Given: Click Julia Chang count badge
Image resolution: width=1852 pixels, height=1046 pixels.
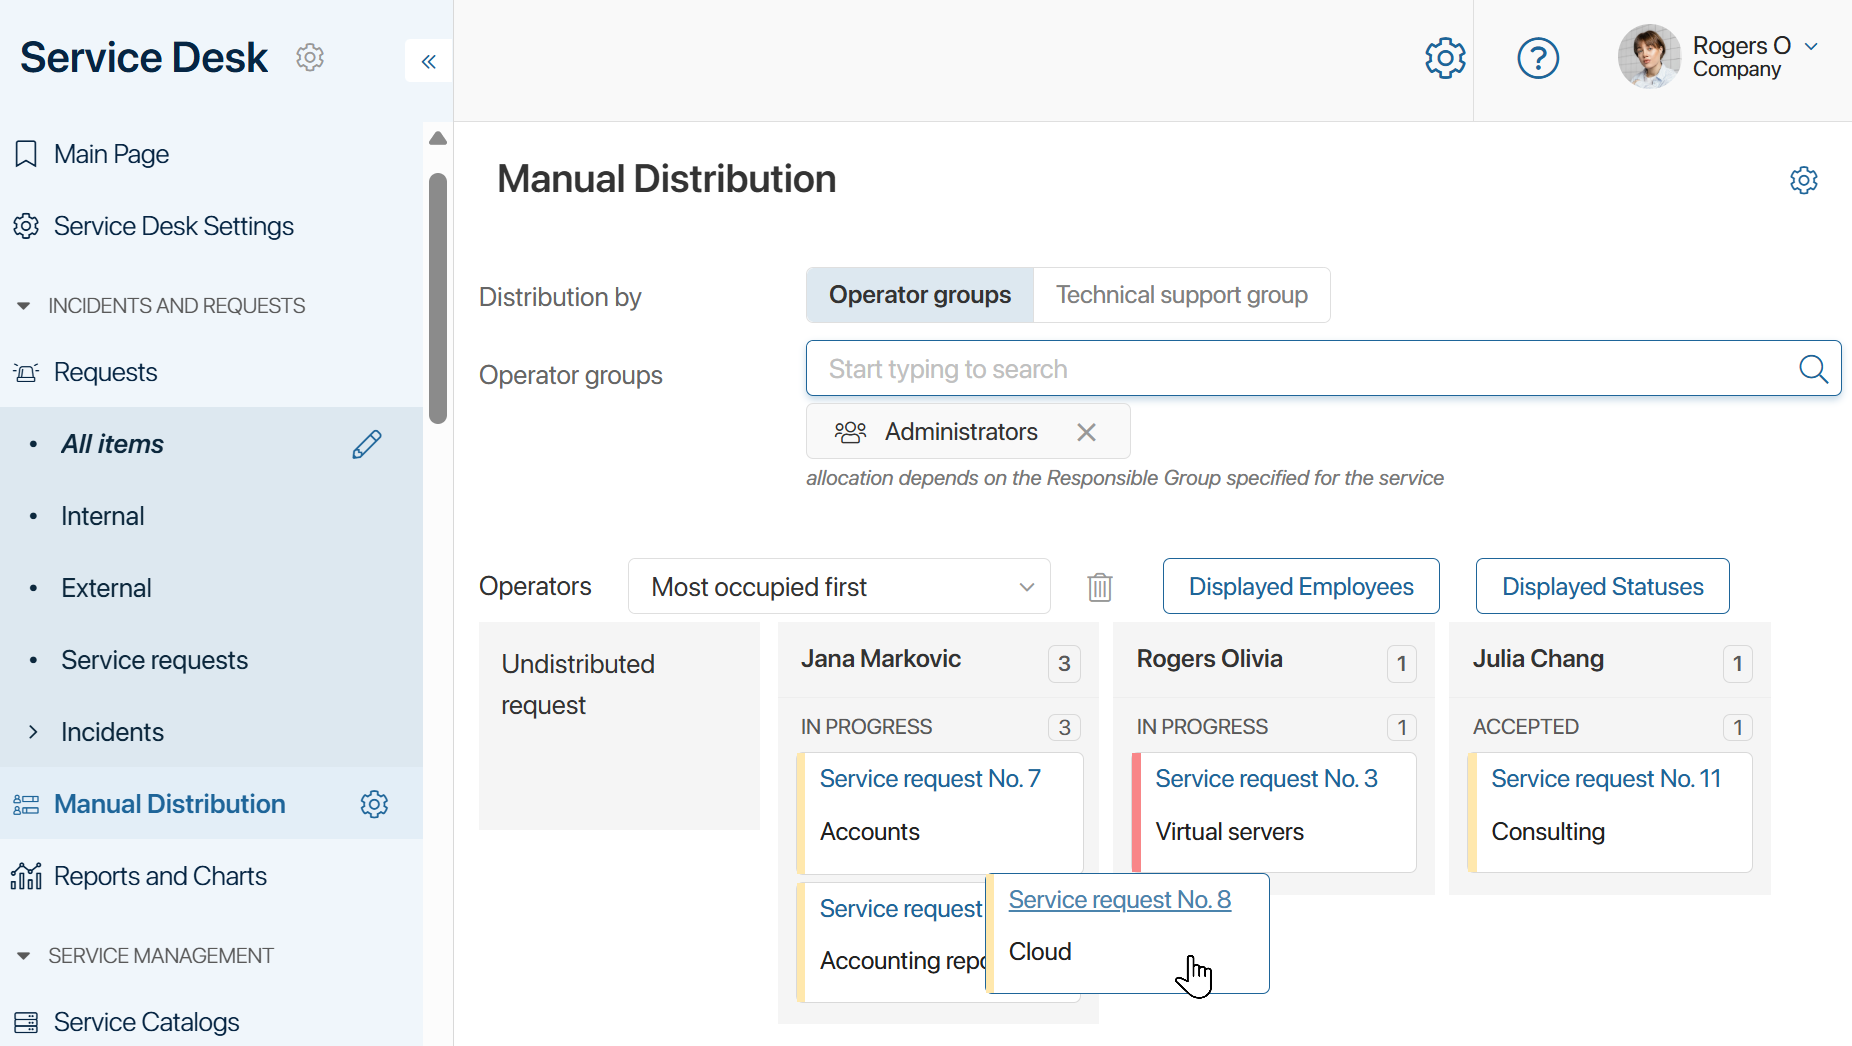Looking at the screenshot, I should tap(1737, 663).
